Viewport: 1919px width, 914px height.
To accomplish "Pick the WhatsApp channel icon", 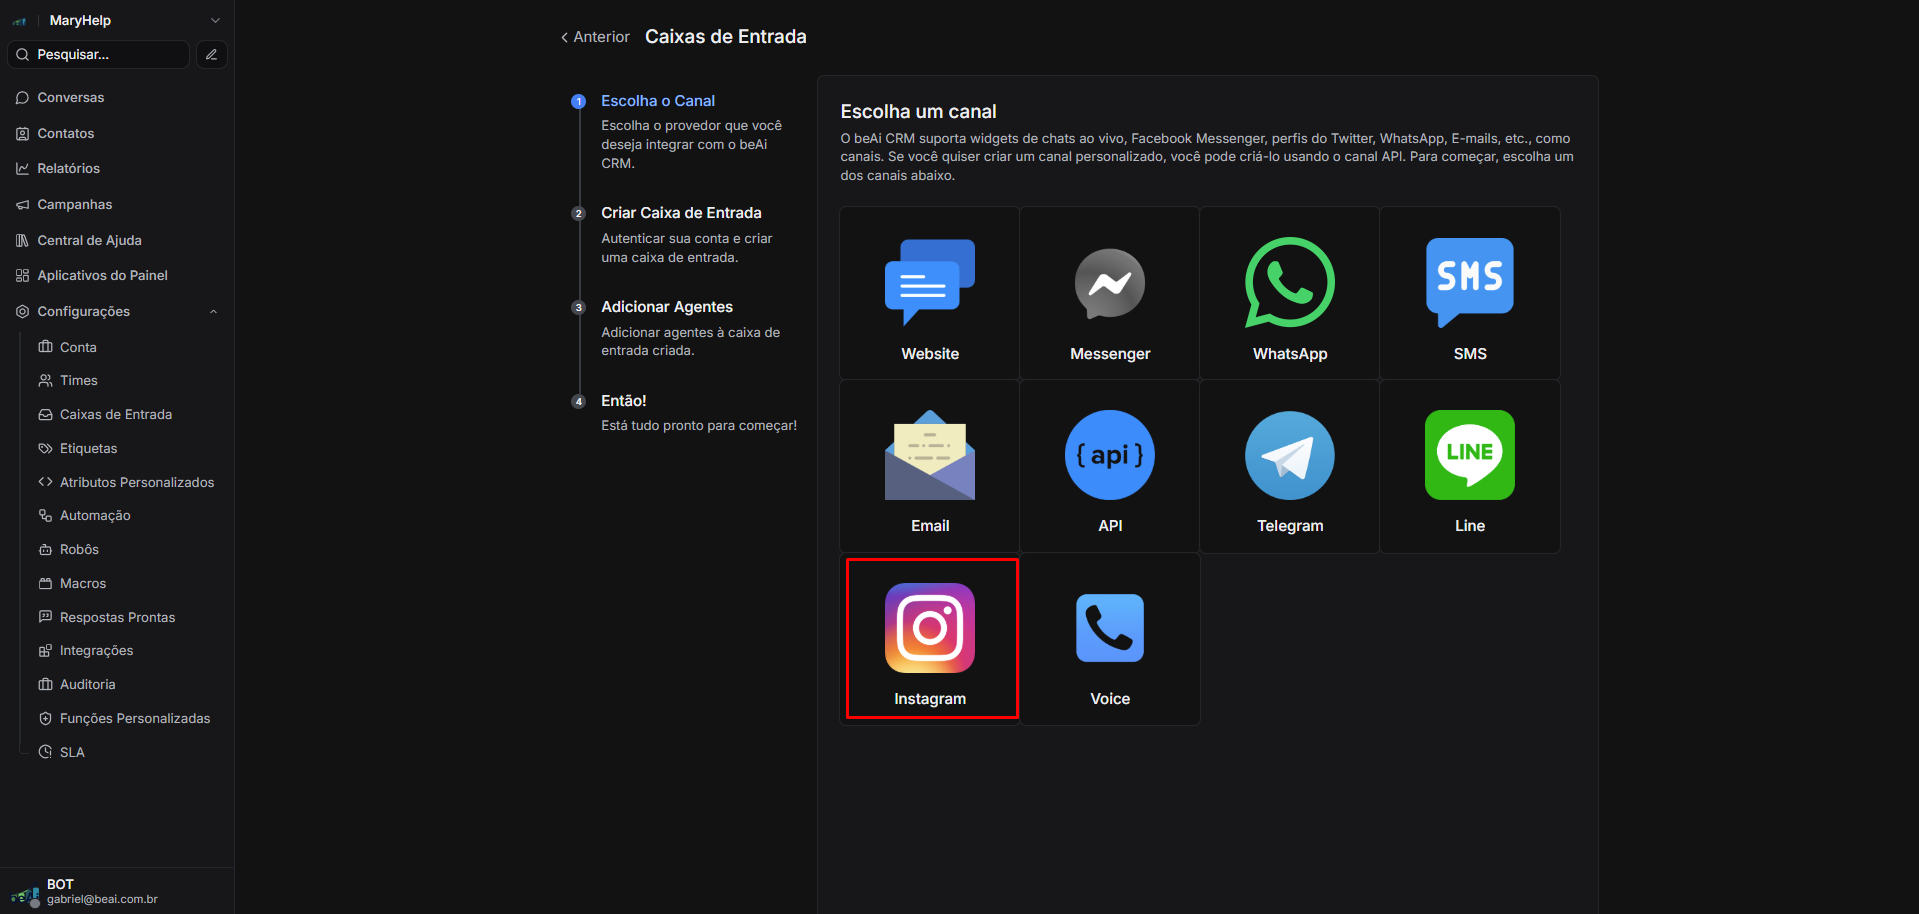I will [1289, 283].
